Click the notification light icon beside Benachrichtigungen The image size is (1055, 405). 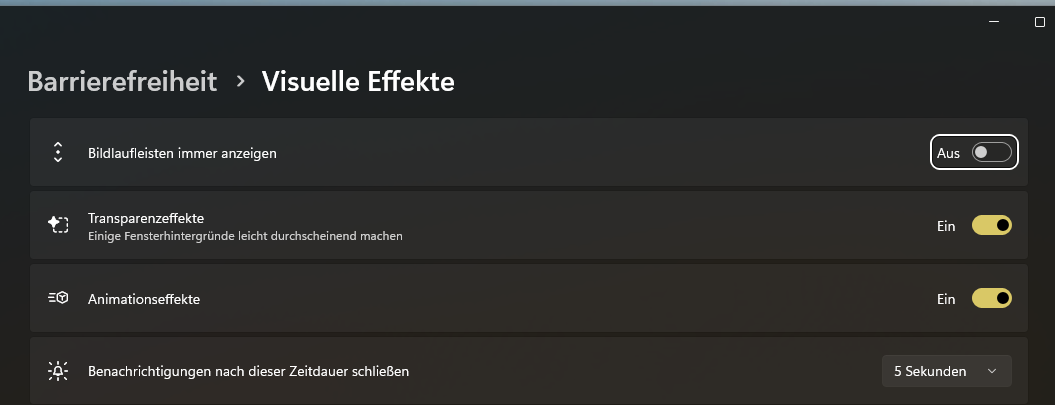[x=58, y=371]
